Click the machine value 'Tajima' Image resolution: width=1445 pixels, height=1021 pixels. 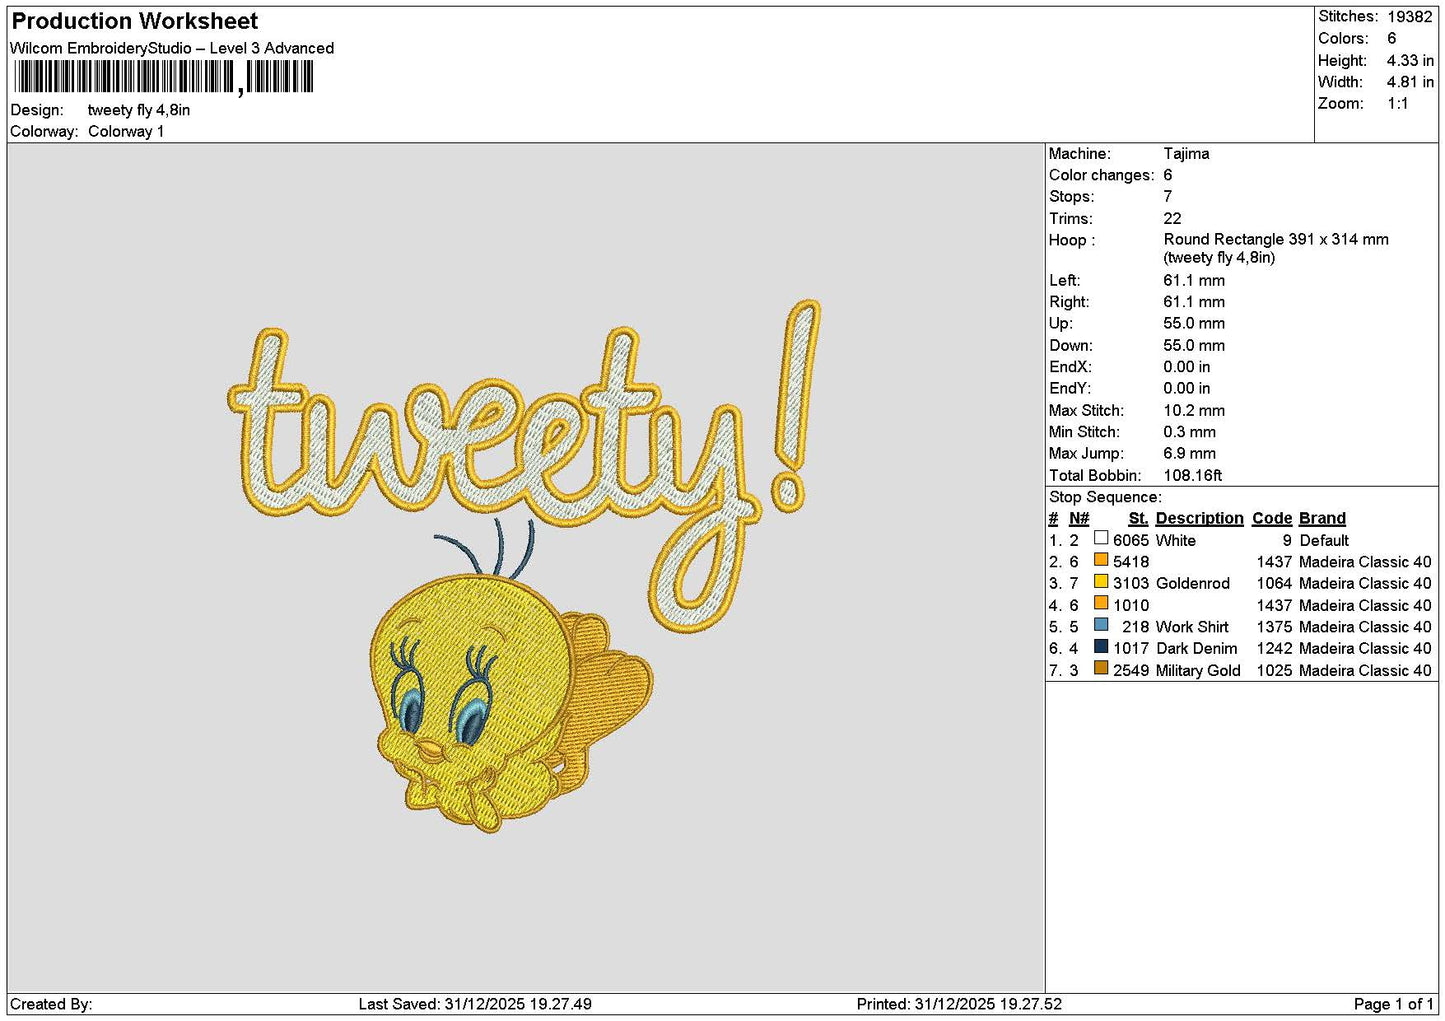pyautogui.click(x=1186, y=153)
